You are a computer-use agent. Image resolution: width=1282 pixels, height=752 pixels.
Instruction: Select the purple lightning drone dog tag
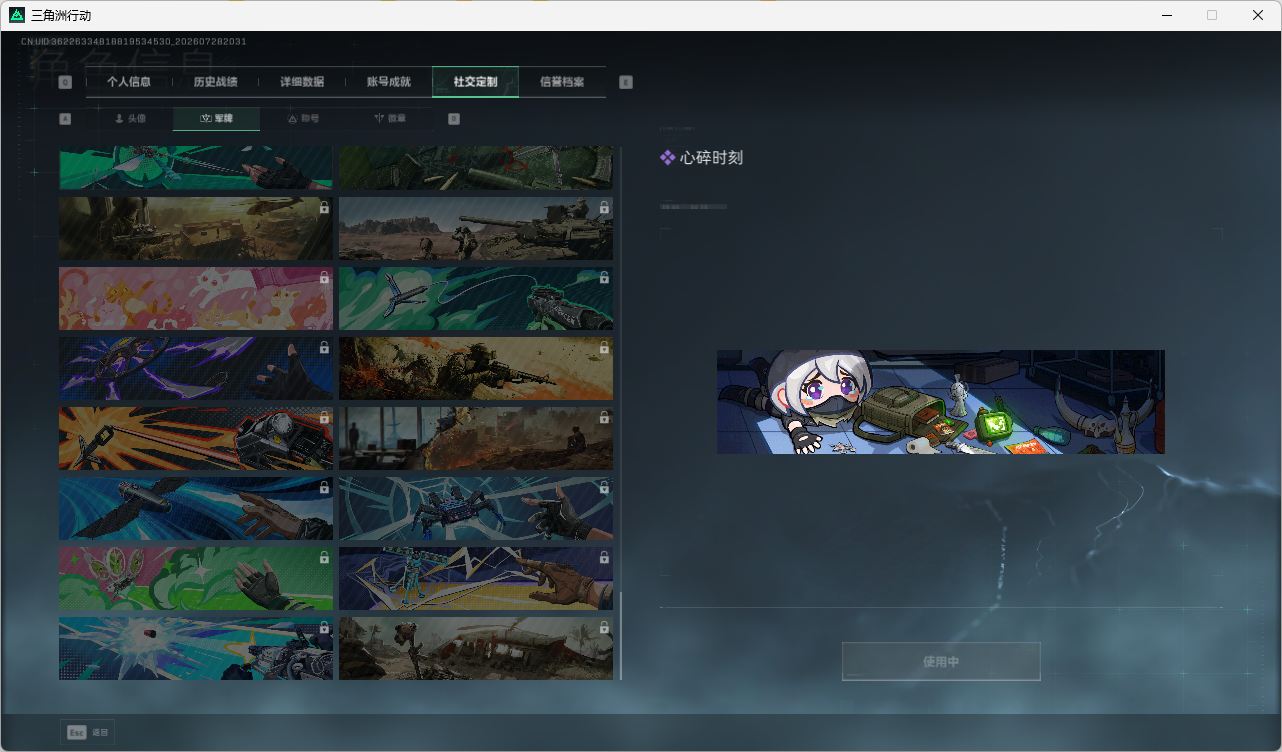pos(196,368)
